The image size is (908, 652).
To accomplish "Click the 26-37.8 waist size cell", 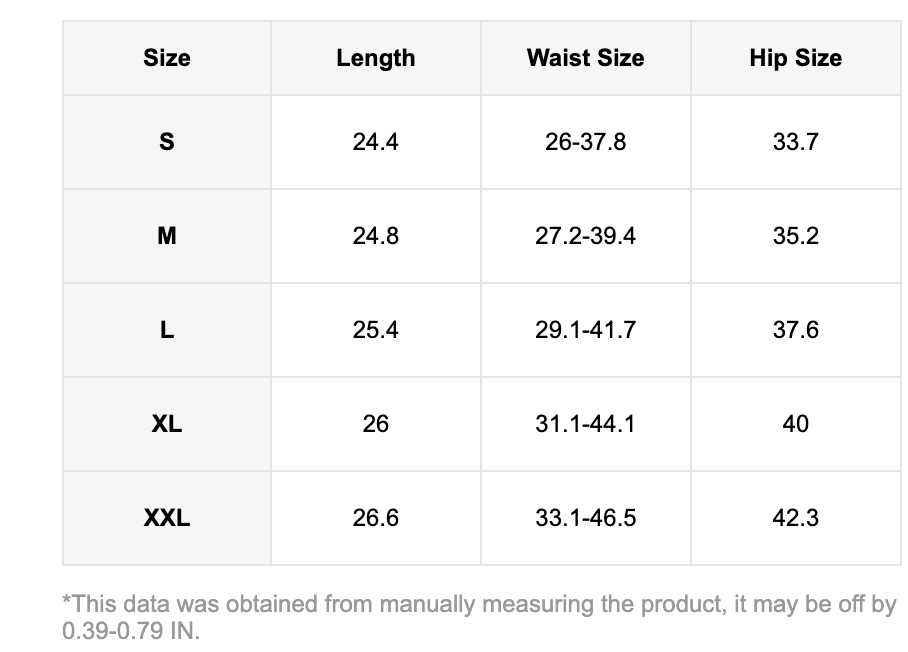I will pos(585,142).
